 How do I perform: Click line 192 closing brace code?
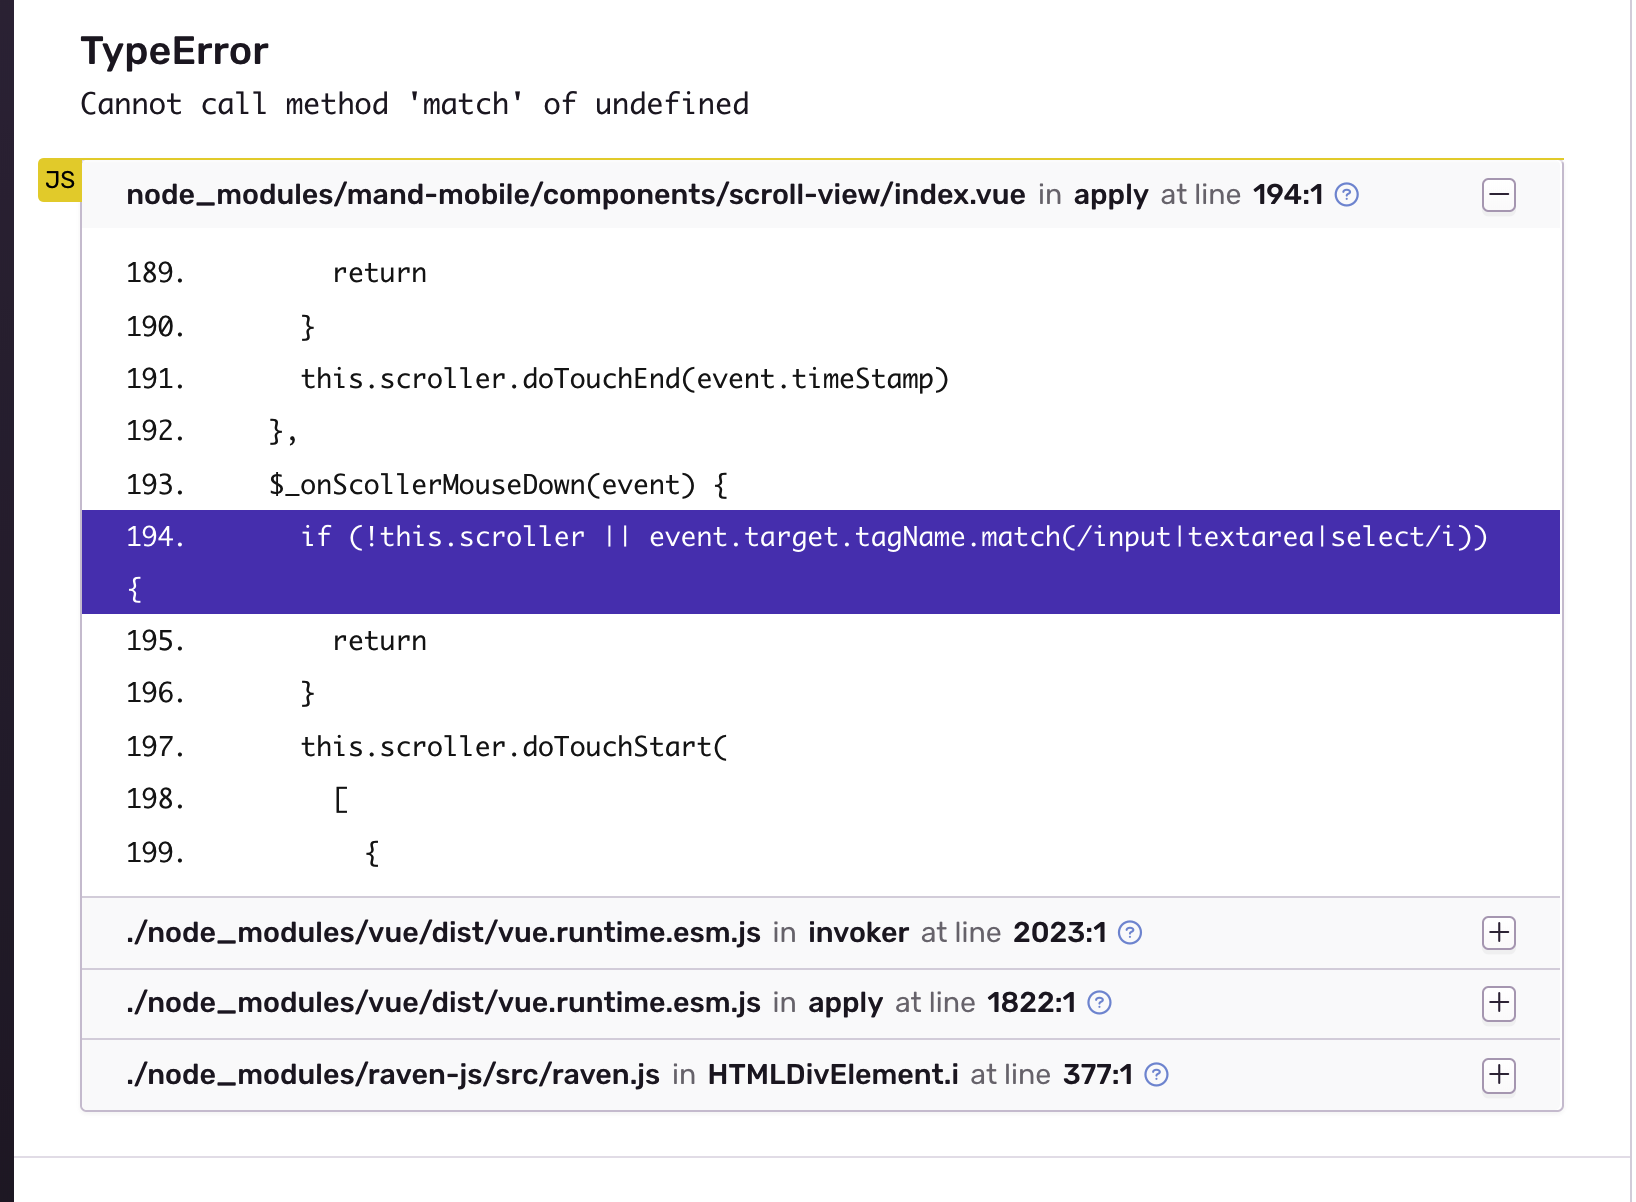[x=283, y=432]
